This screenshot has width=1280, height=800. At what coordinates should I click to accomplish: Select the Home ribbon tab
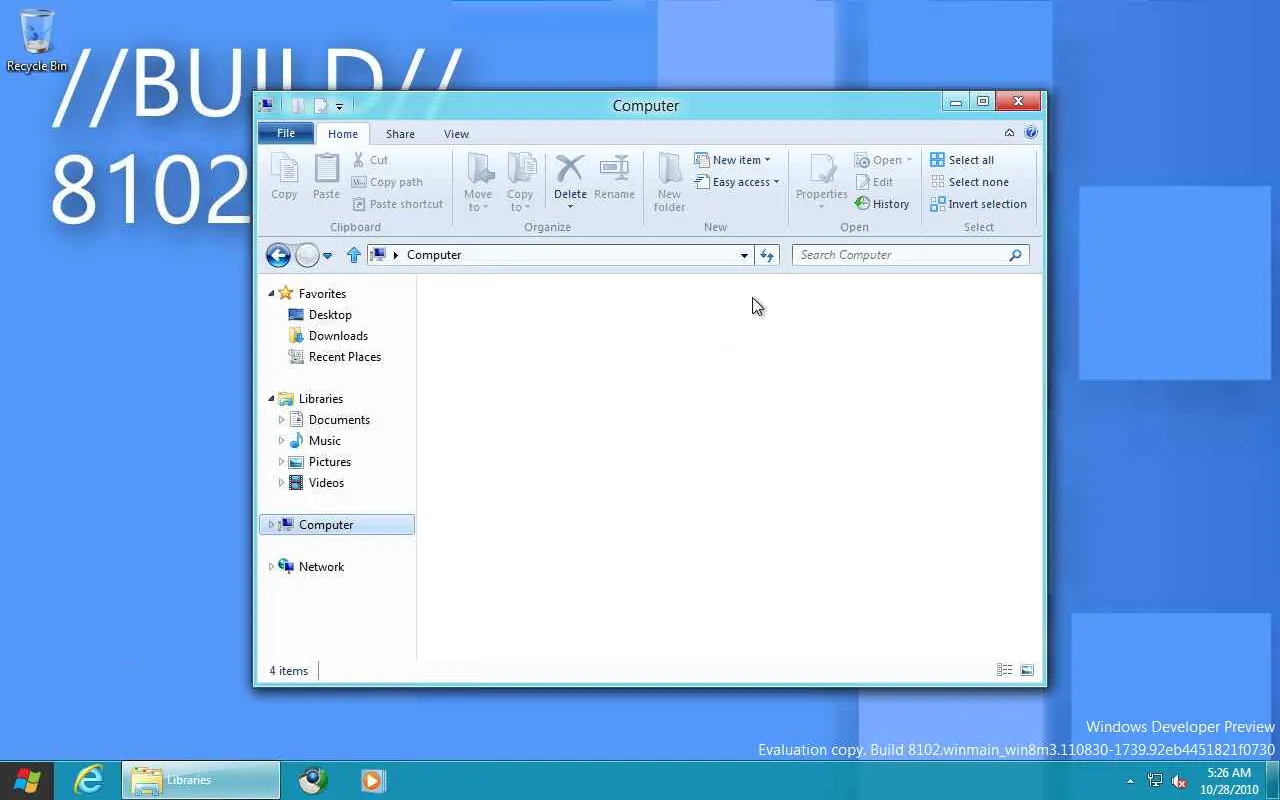tap(343, 134)
